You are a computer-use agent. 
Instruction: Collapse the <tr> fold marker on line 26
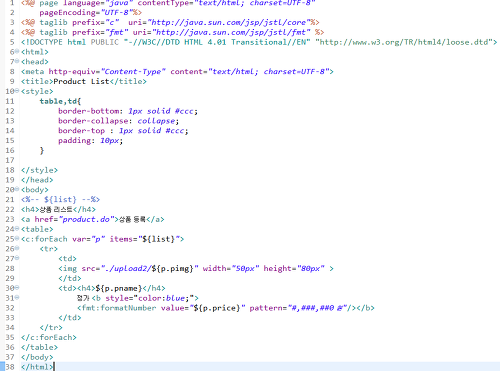point(17,248)
